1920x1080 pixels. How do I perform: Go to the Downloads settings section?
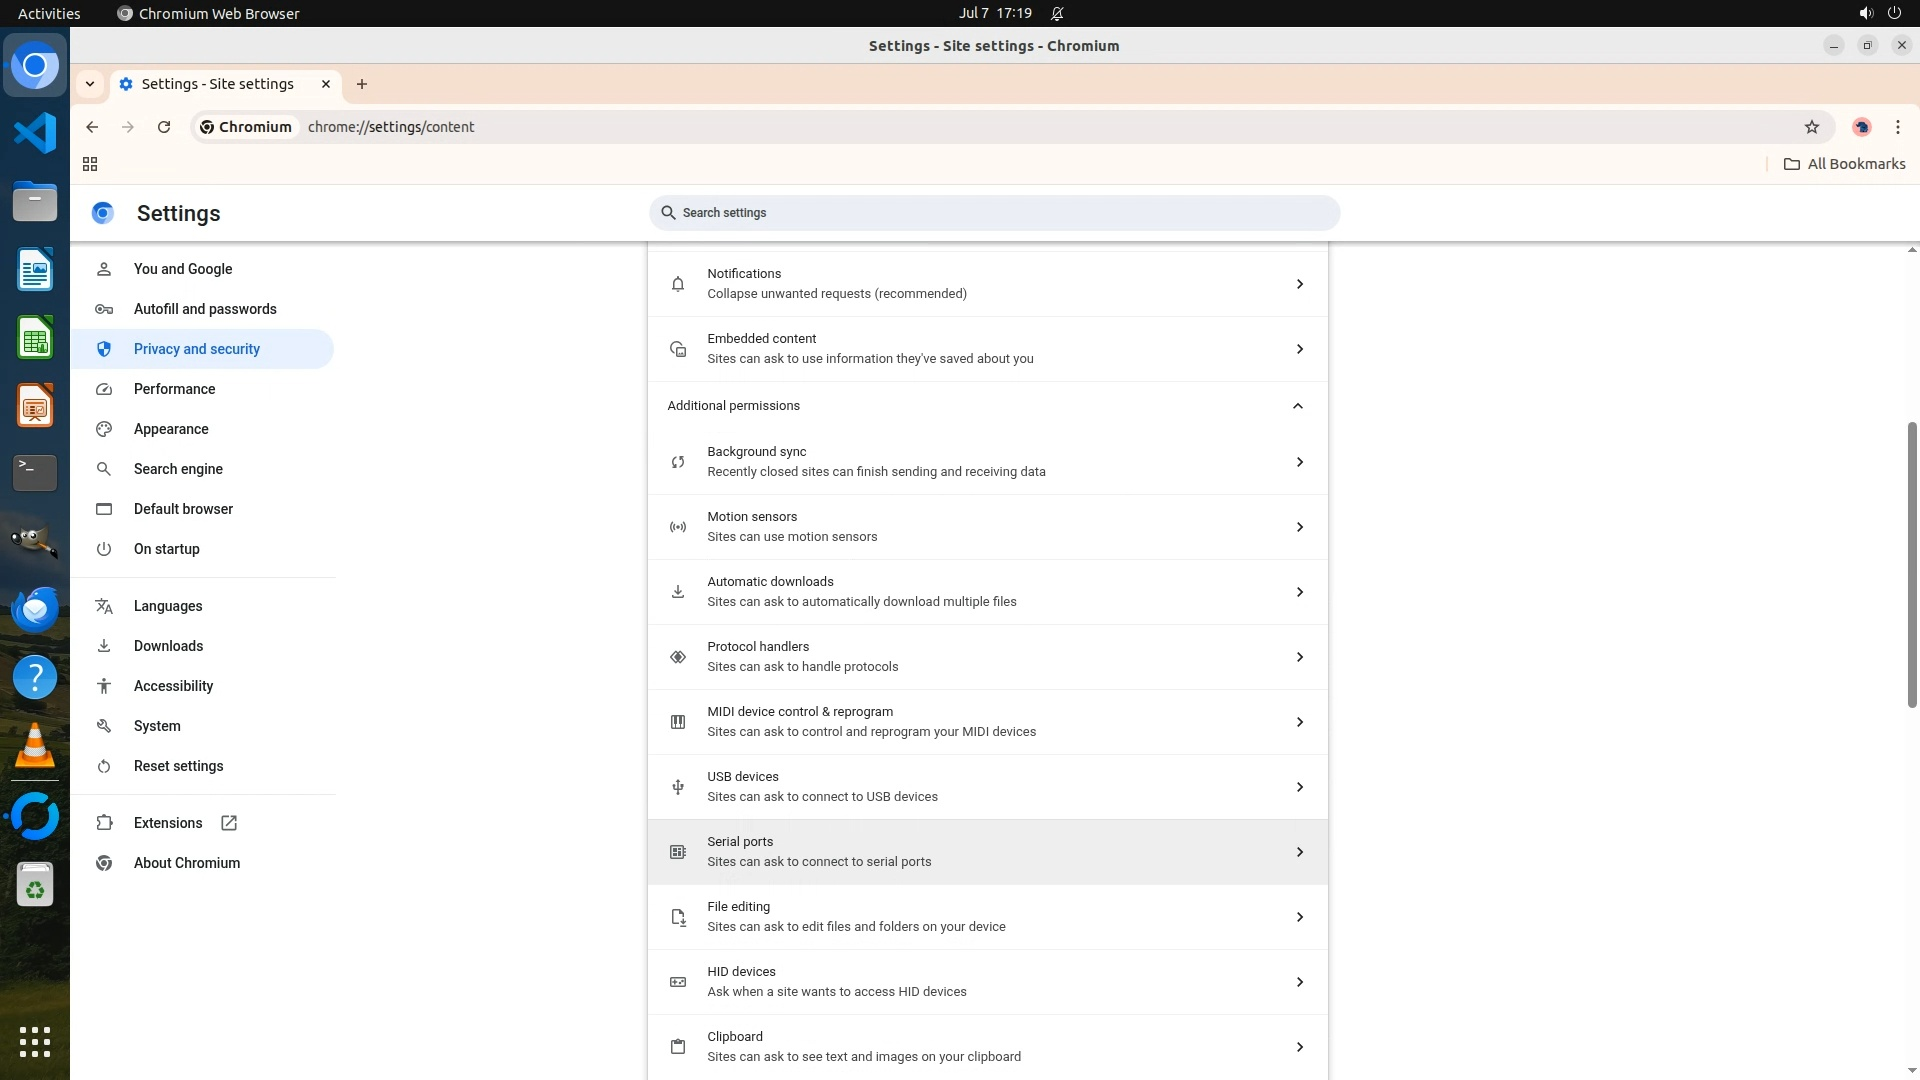click(x=168, y=646)
